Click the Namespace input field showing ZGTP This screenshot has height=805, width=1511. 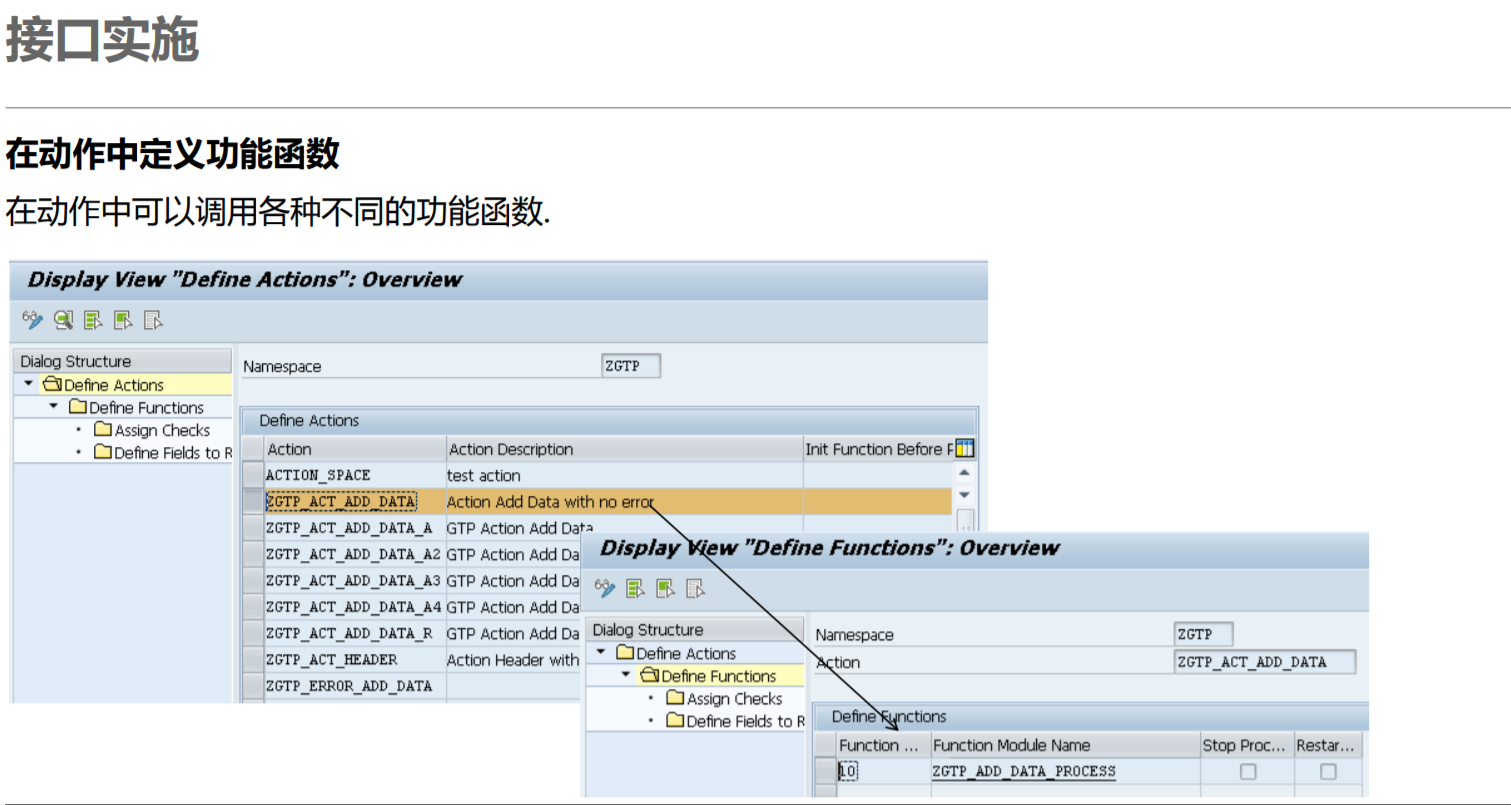632,365
